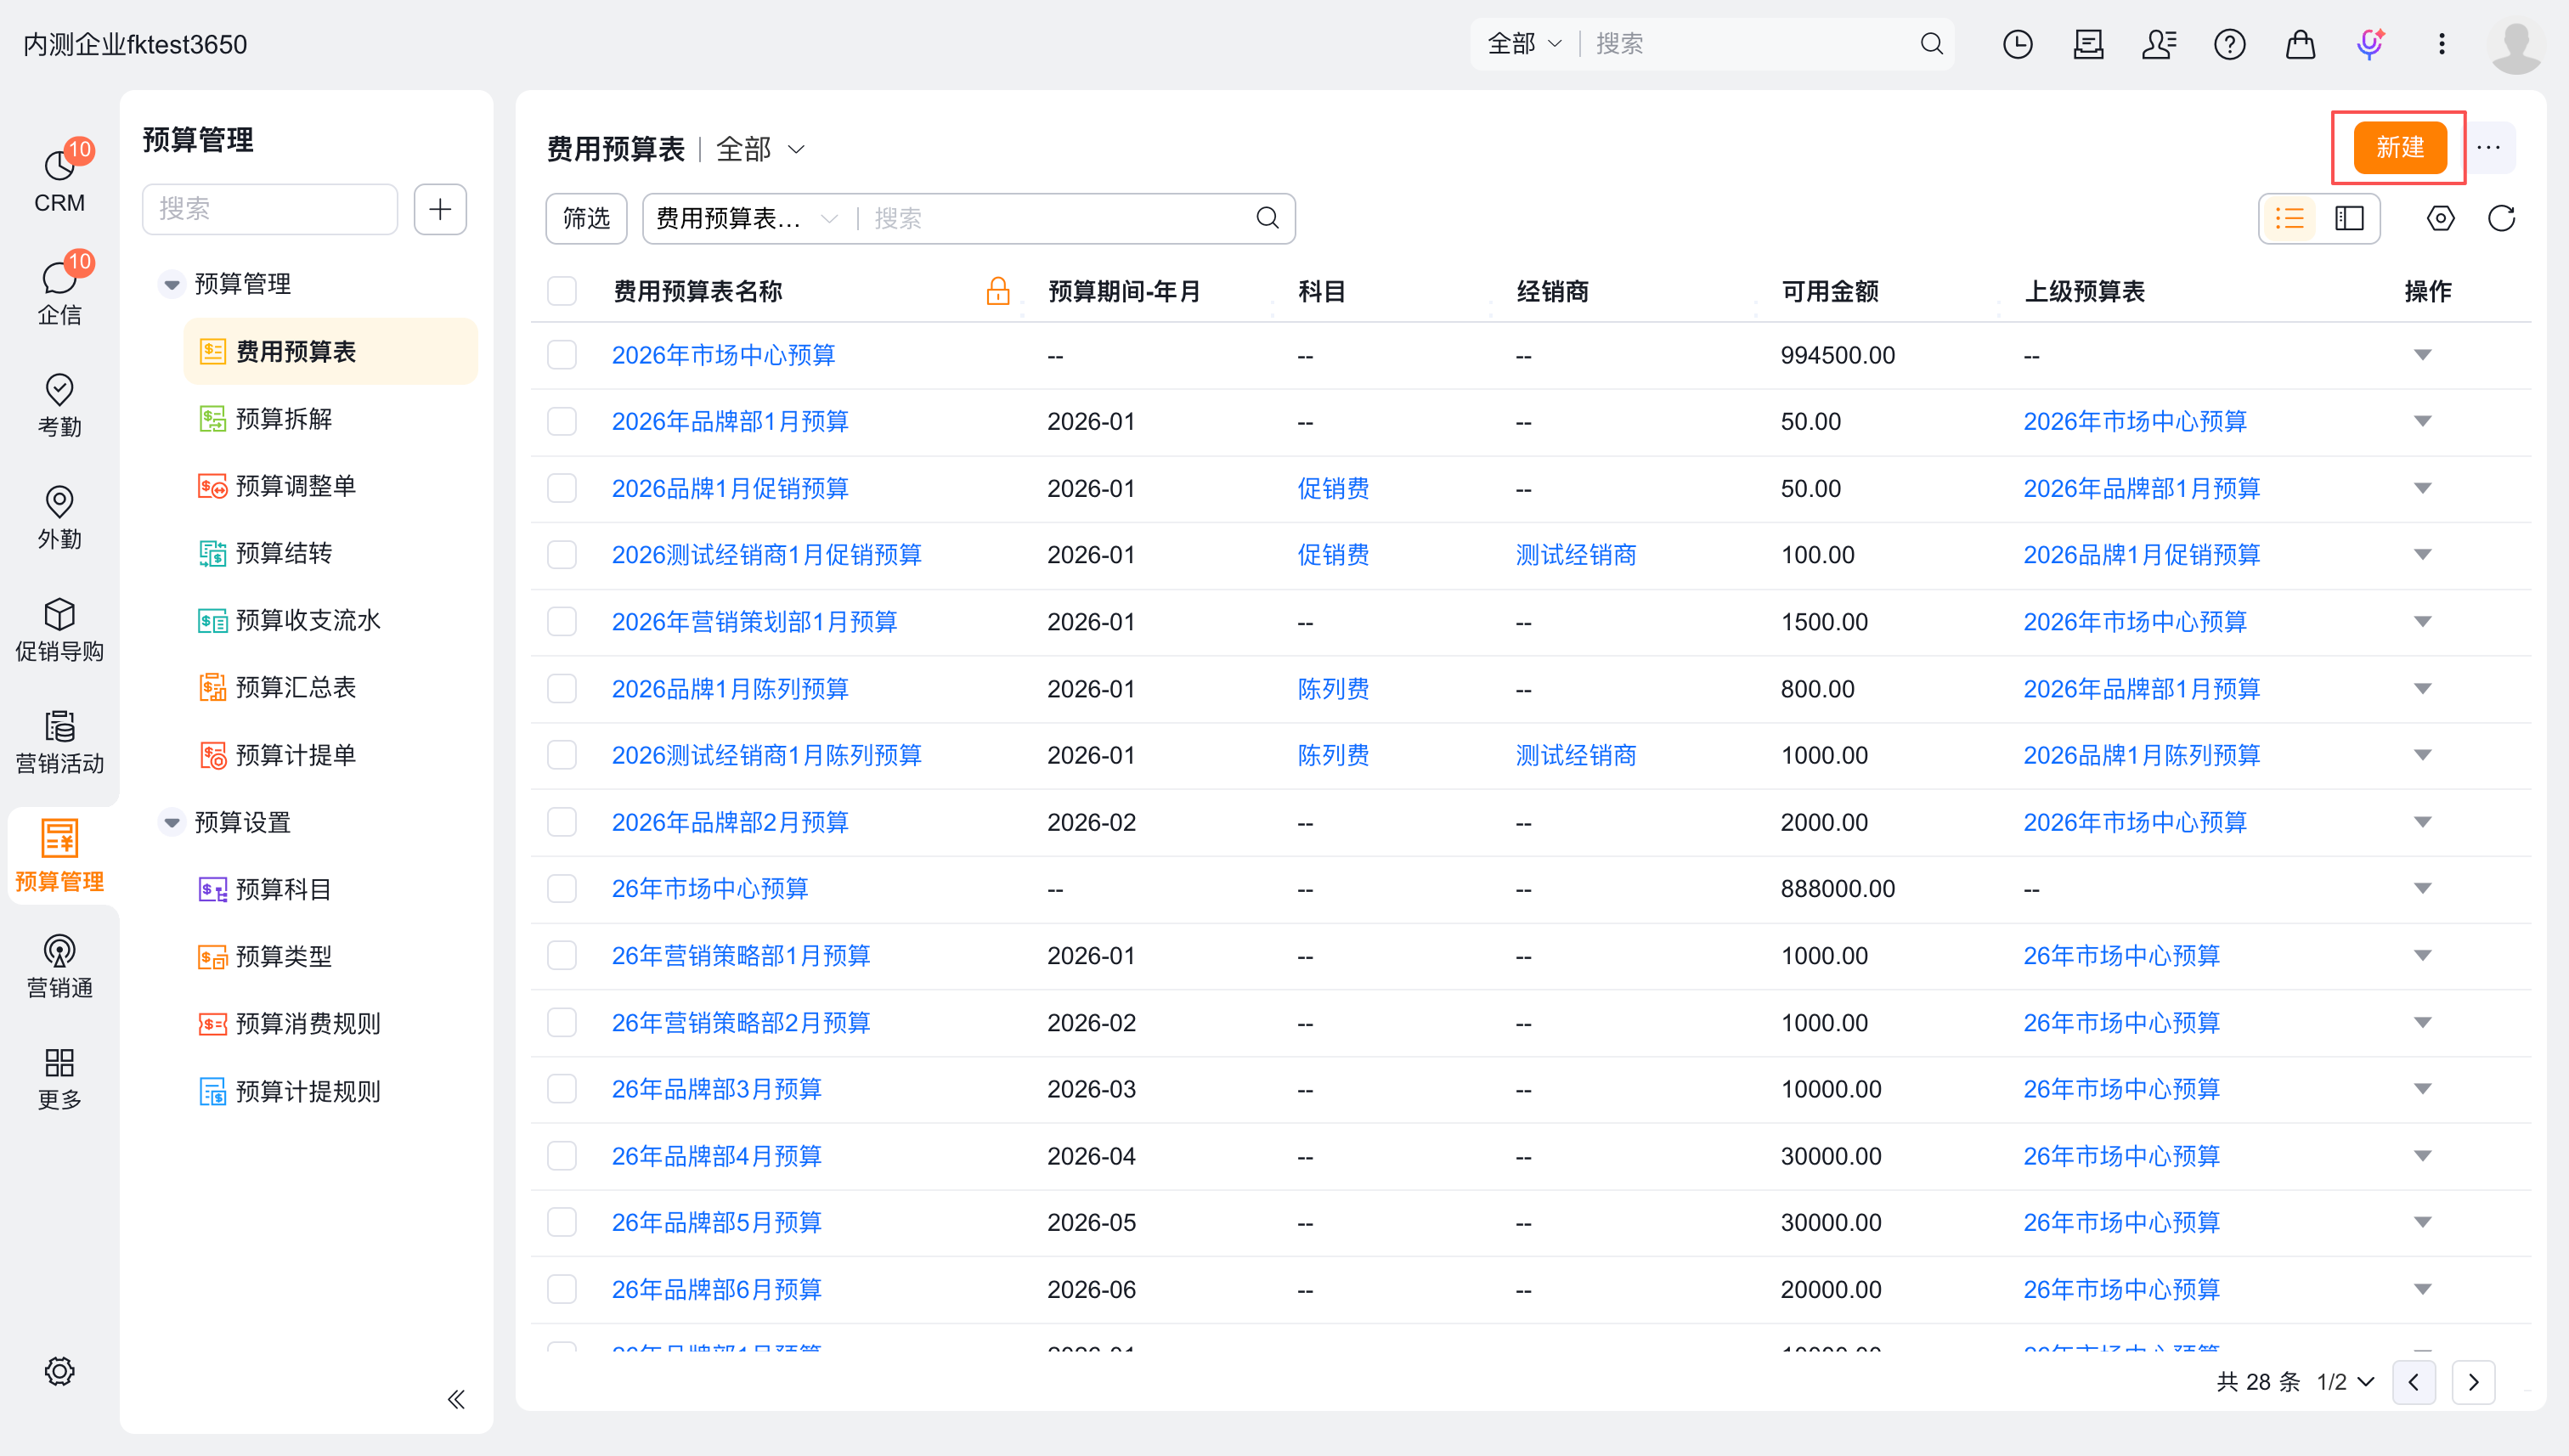Open the CRM module in sidebar
Viewport: 2569px width, 1456px height.
tap(59, 180)
